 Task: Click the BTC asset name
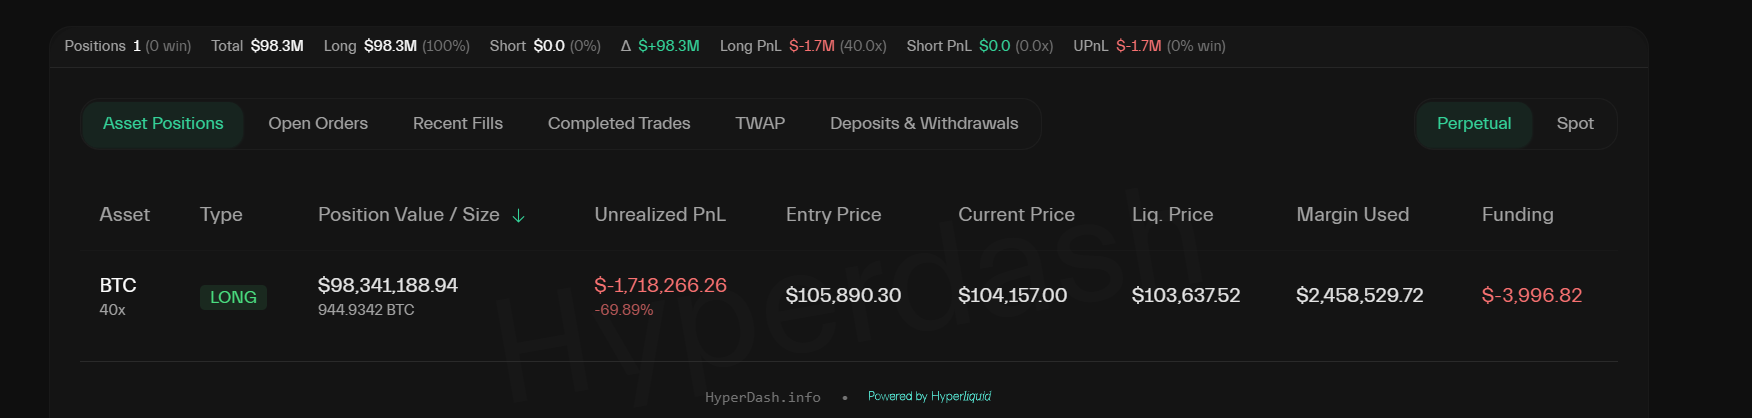point(118,286)
